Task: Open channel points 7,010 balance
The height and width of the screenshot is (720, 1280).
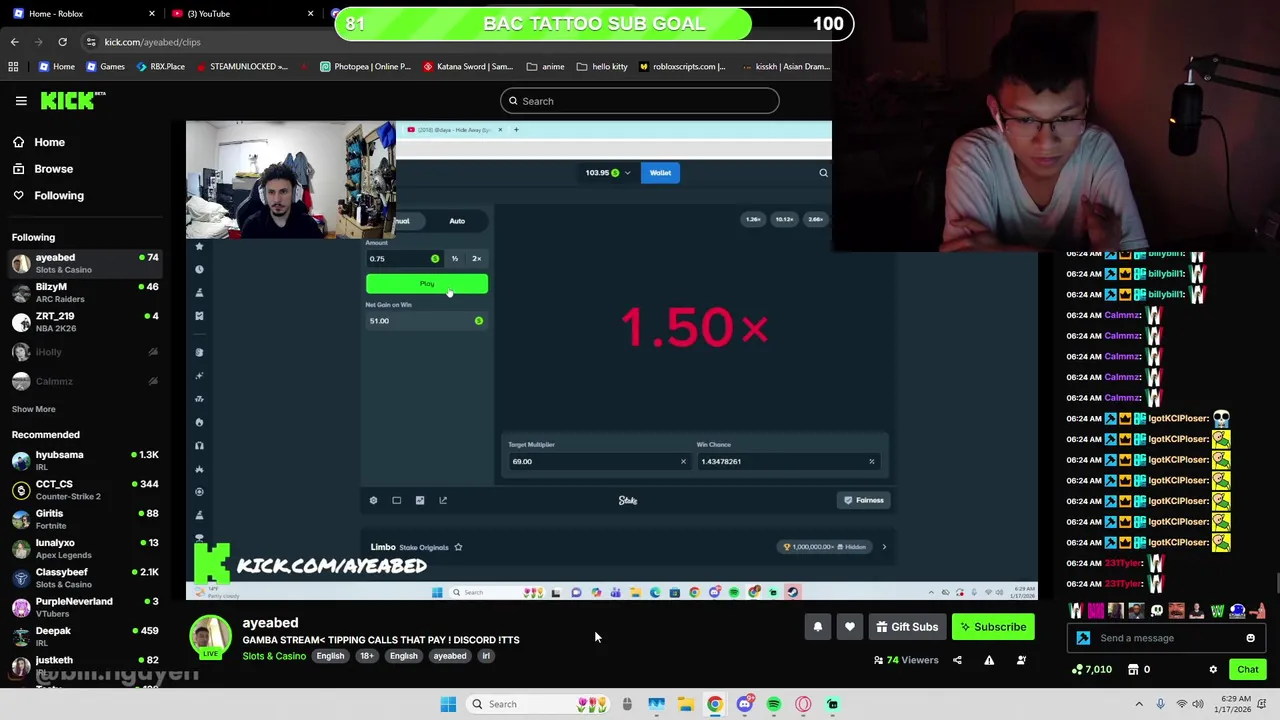Action: (x=1091, y=670)
